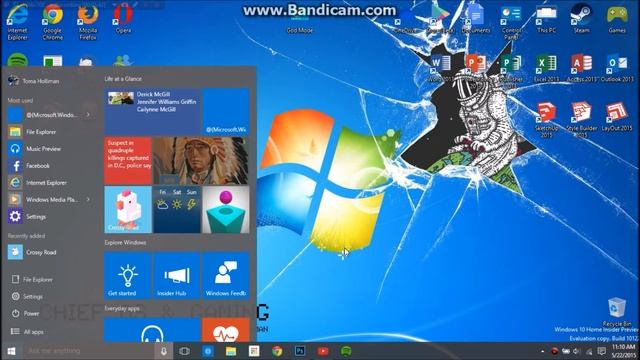Select Excel 2013 desktop shortcut
640x360 pixels.
[x=546, y=67]
